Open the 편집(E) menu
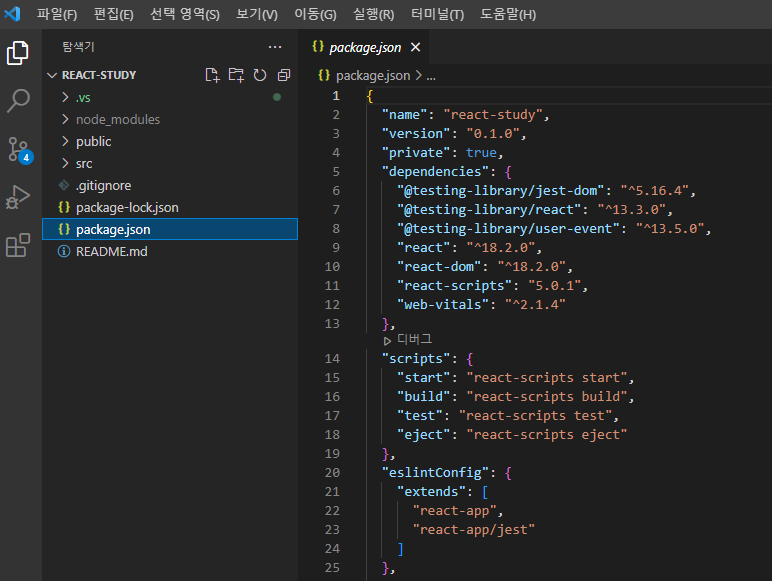Image resolution: width=772 pixels, height=581 pixels. tap(114, 14)
